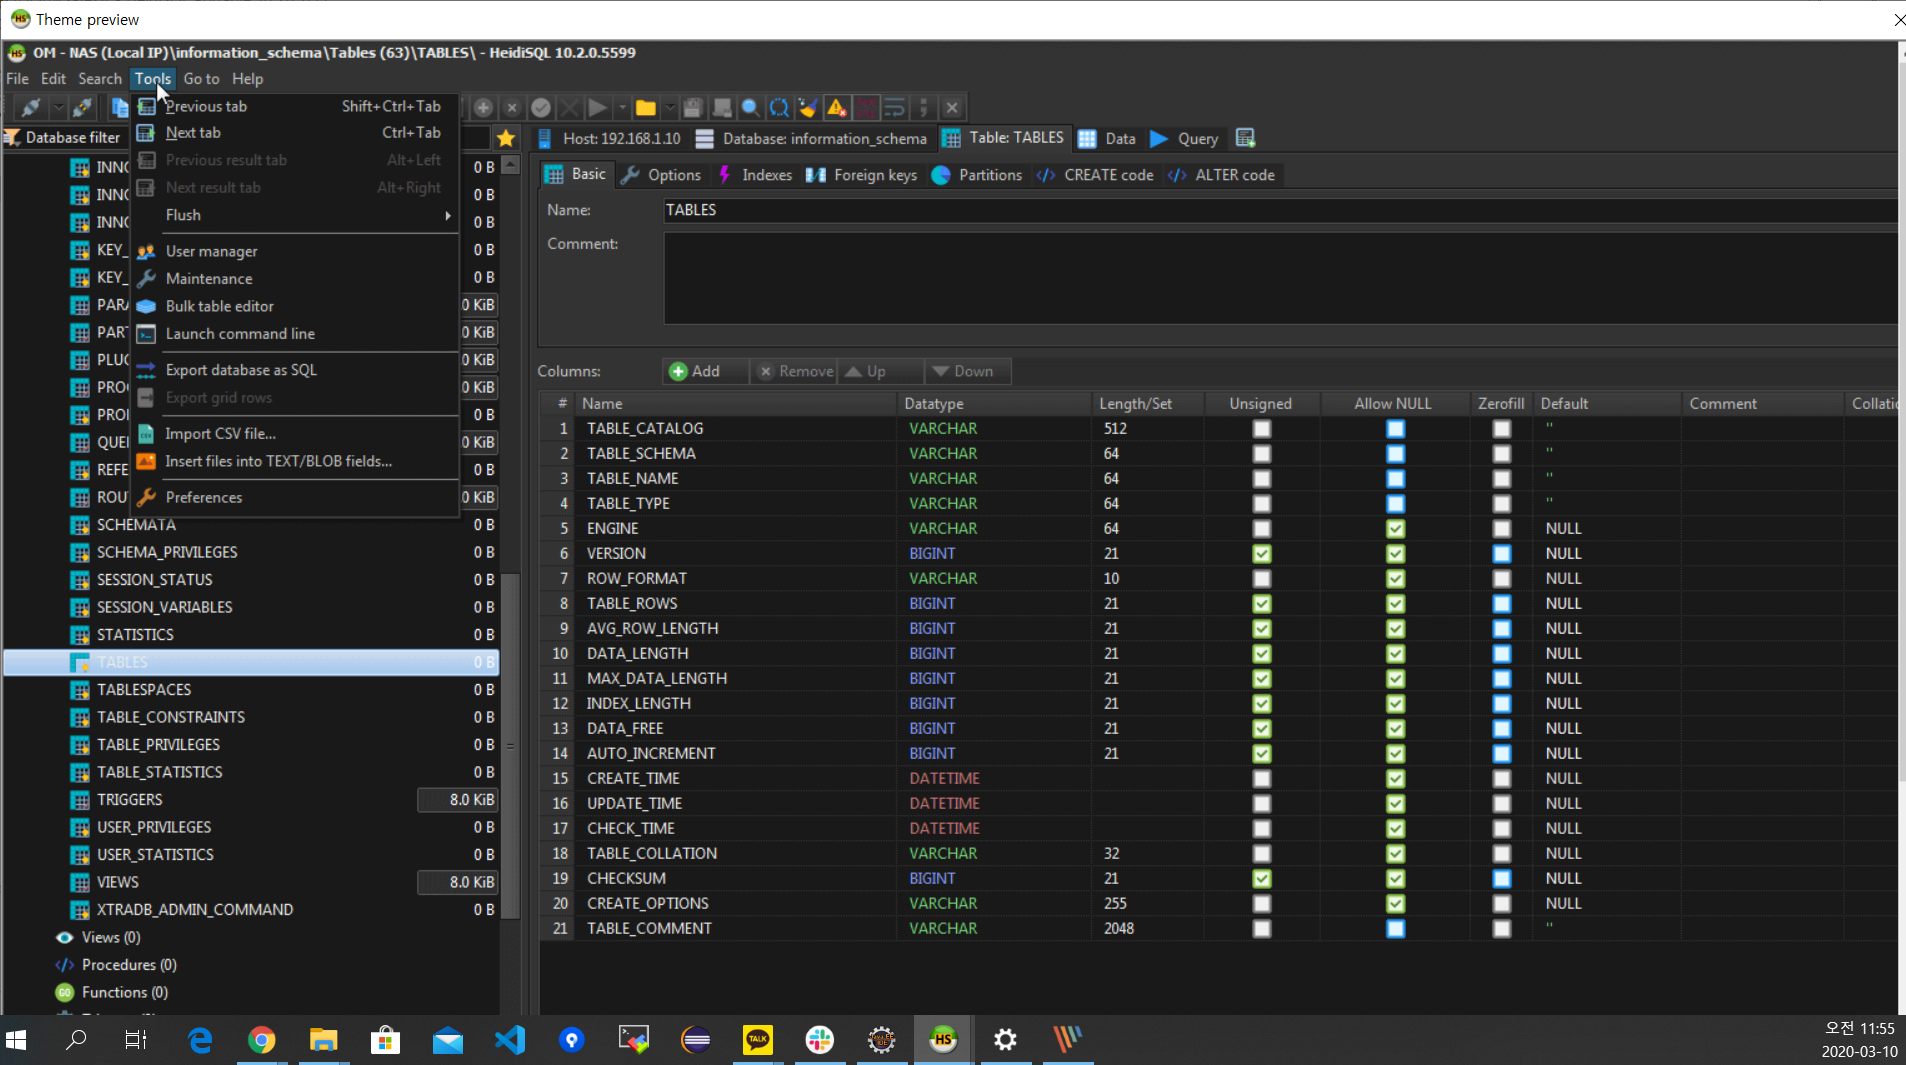Viewport: 1906px width, 1065px height.
Task: Click the Add column button
Action: tap(704, 371)
